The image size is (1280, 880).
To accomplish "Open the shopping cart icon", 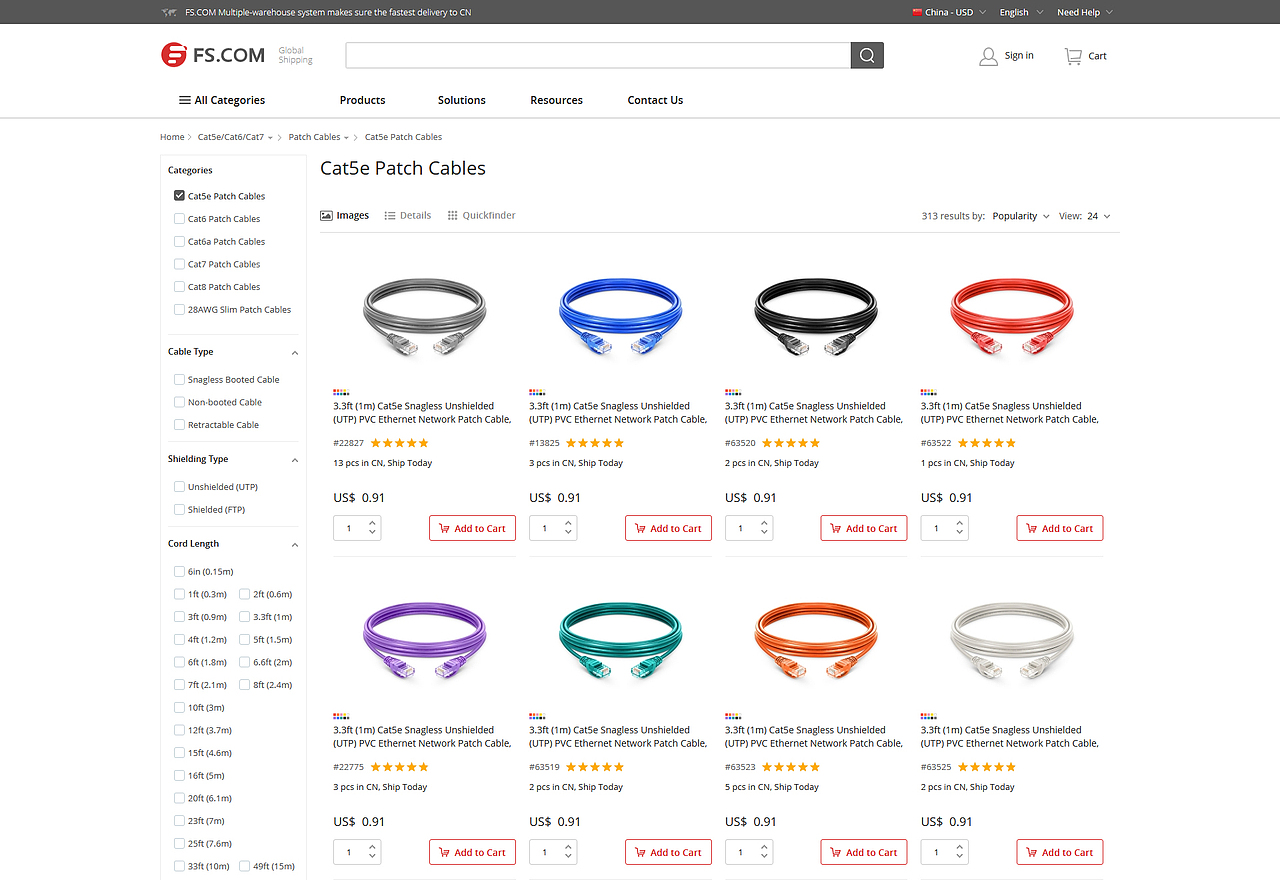I will pyautogui.click(x=1073, y=56).
